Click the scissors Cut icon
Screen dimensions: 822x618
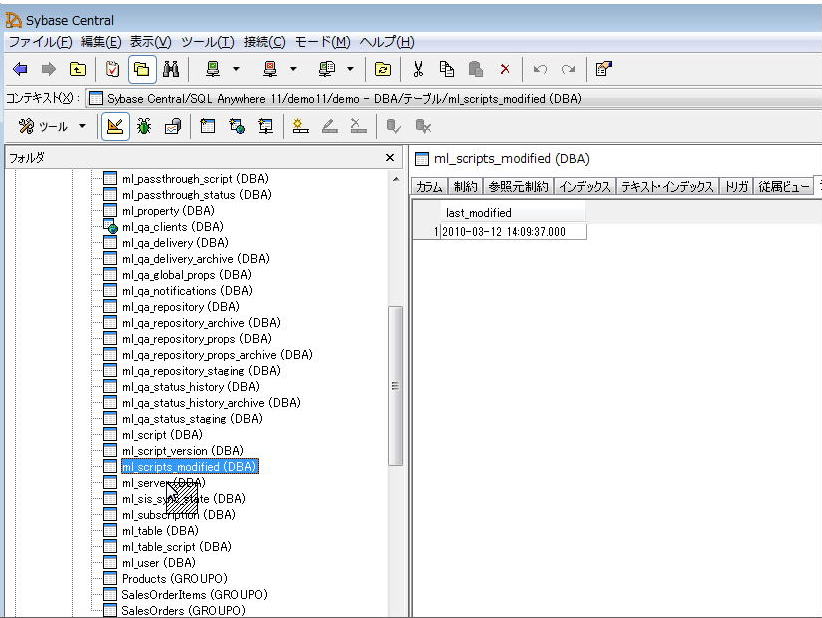[418, 69]
